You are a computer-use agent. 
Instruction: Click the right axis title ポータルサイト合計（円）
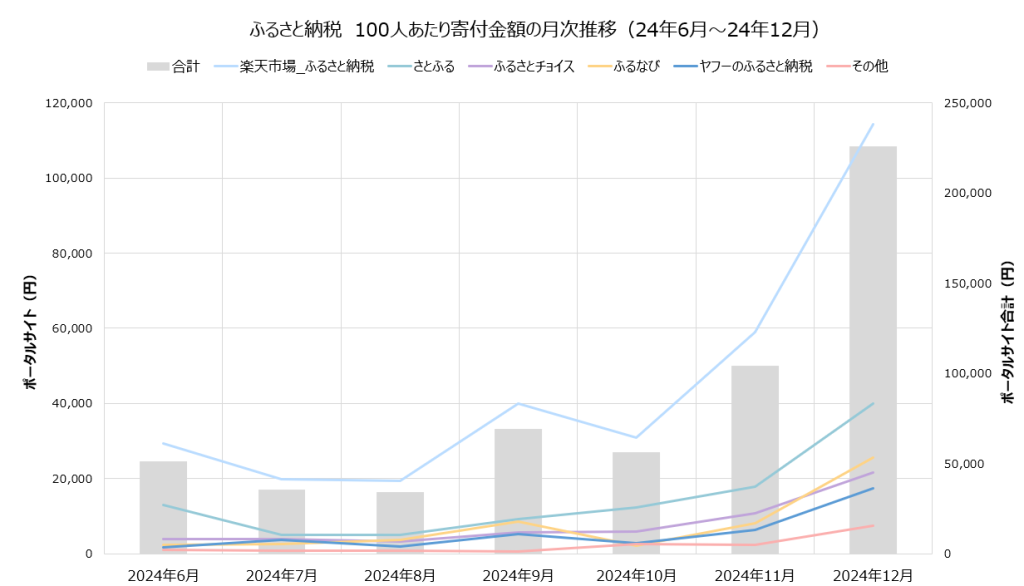pyautogui.click(x=1008, y=333)
